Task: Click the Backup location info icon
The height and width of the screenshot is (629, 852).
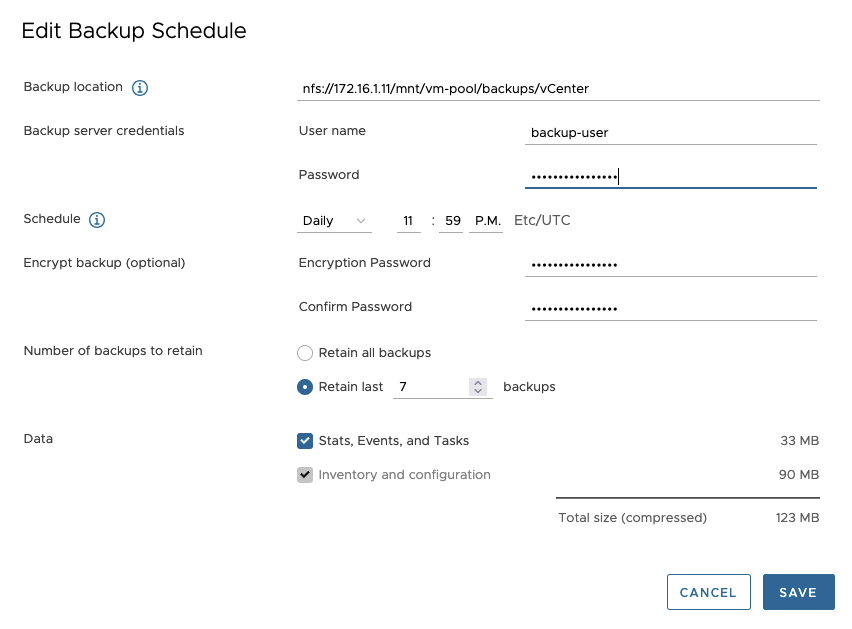Action: (140, 88)
